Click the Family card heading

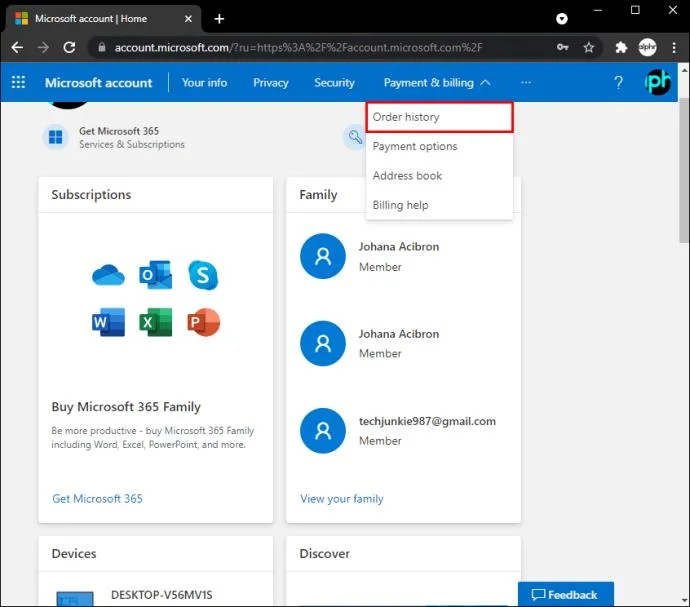[x=318, y=195]
